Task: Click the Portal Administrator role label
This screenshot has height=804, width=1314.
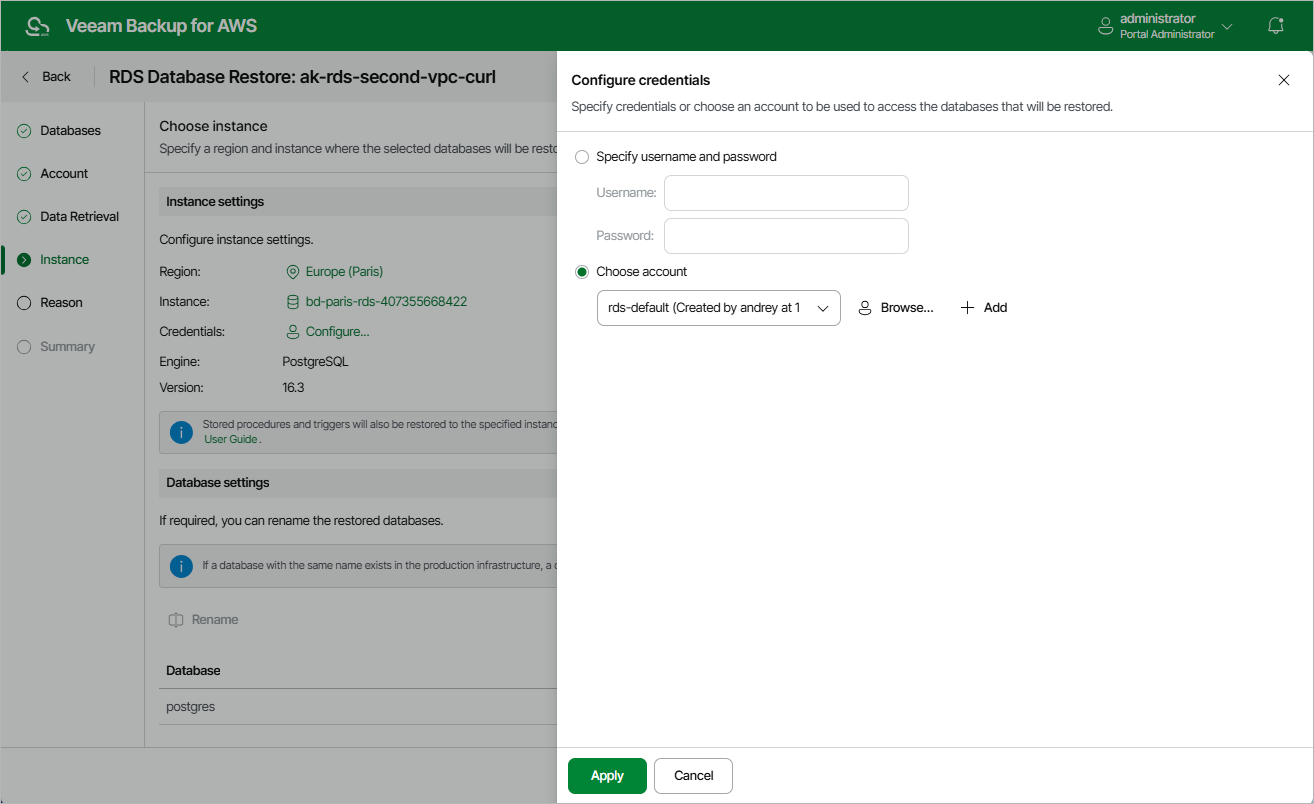Action: [1167, 34]
